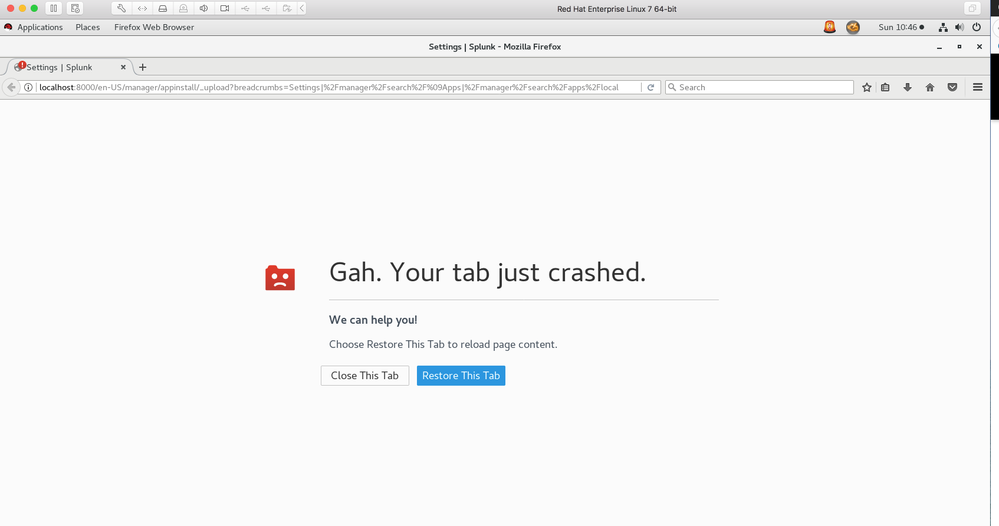Viewport: 999px width, 526px height.
Task: Open VM snapshots icon
Action: click(x=75, y=8)
